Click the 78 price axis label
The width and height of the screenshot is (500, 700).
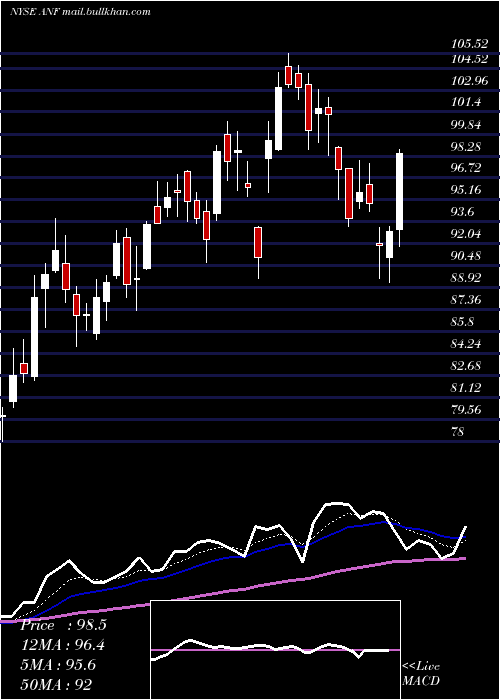pyautogui.click(x=458, y=431)
